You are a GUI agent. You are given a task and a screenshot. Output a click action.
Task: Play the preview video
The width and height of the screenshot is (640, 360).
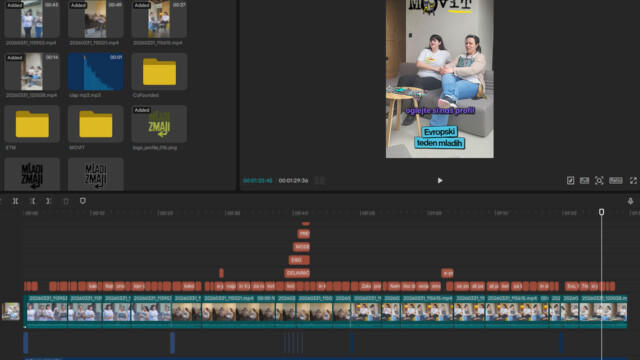click(440, 180)
